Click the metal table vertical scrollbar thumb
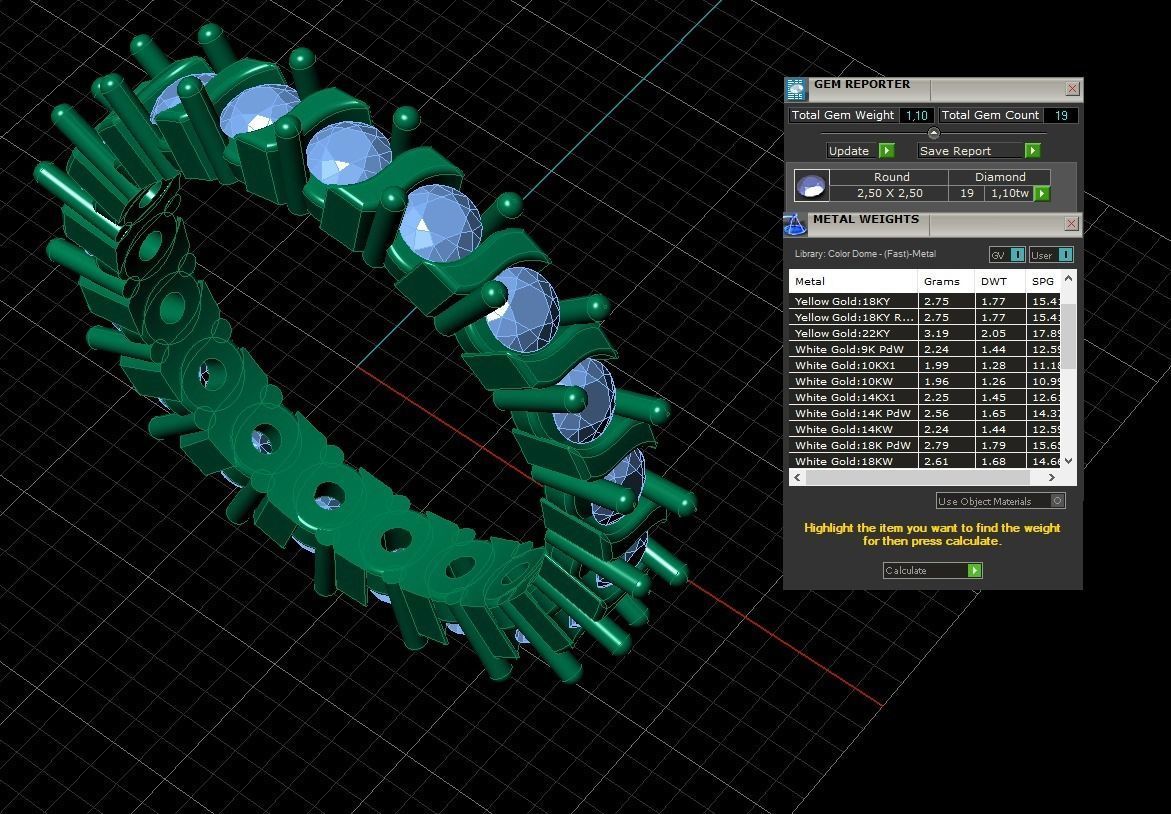Screen dimensions: 1171x814 point(1069,336)
